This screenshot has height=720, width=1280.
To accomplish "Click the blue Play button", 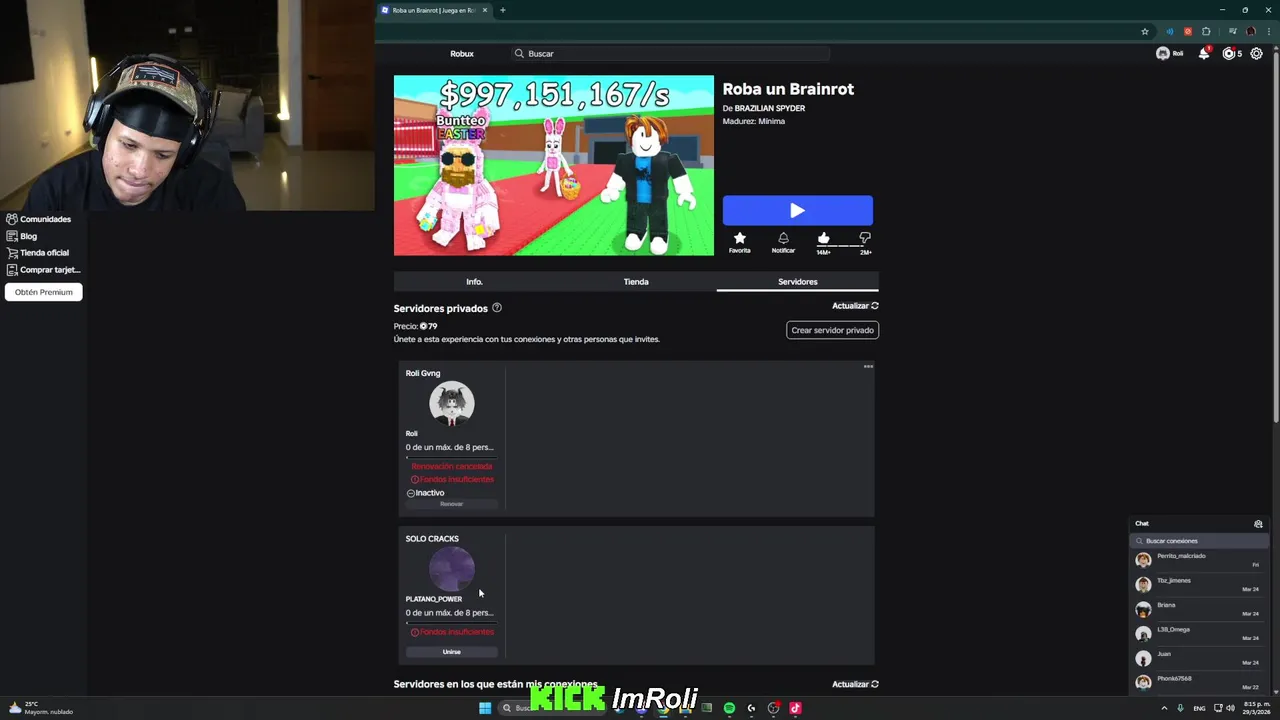I will [797, 211].
